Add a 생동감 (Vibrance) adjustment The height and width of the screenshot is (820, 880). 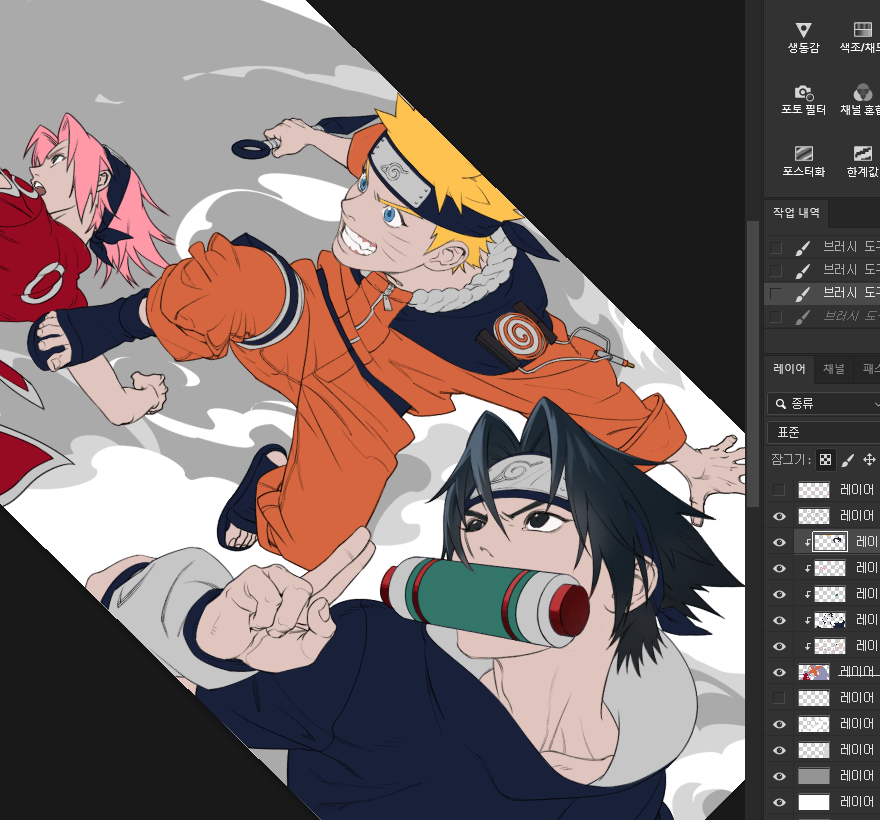pyautogui.click(x=803, y=38)
